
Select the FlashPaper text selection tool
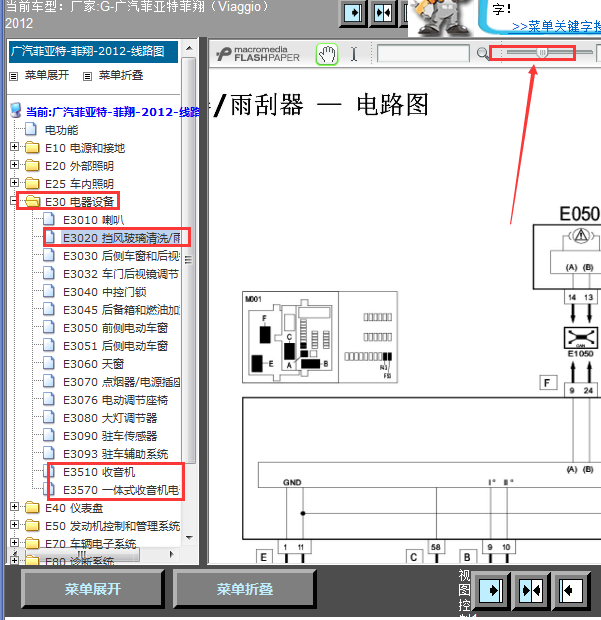(x=354, y=54)
